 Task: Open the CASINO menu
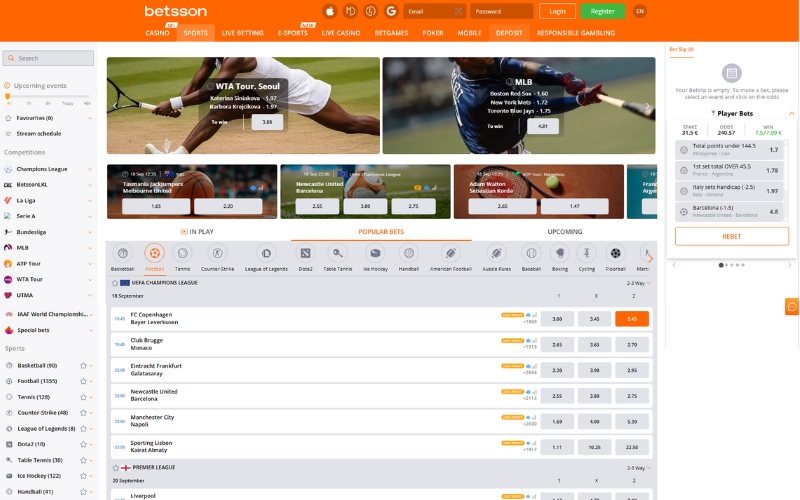157,33
